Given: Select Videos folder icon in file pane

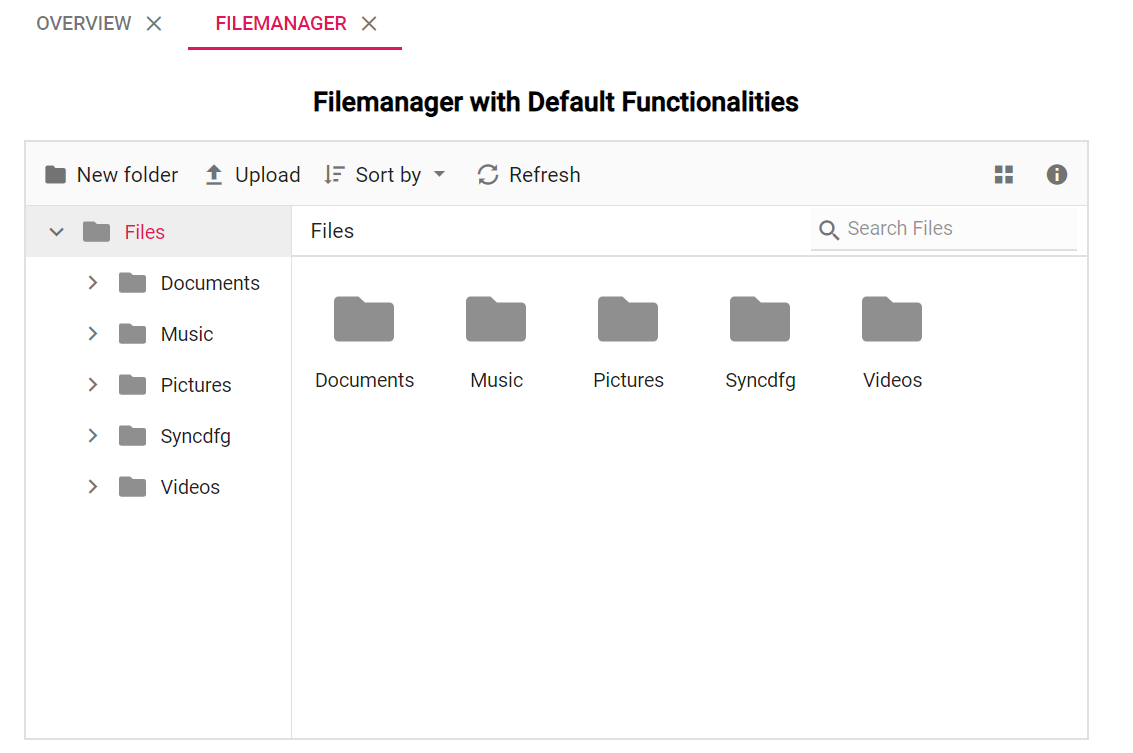Looking at the screenshot, I should [892, 319].
